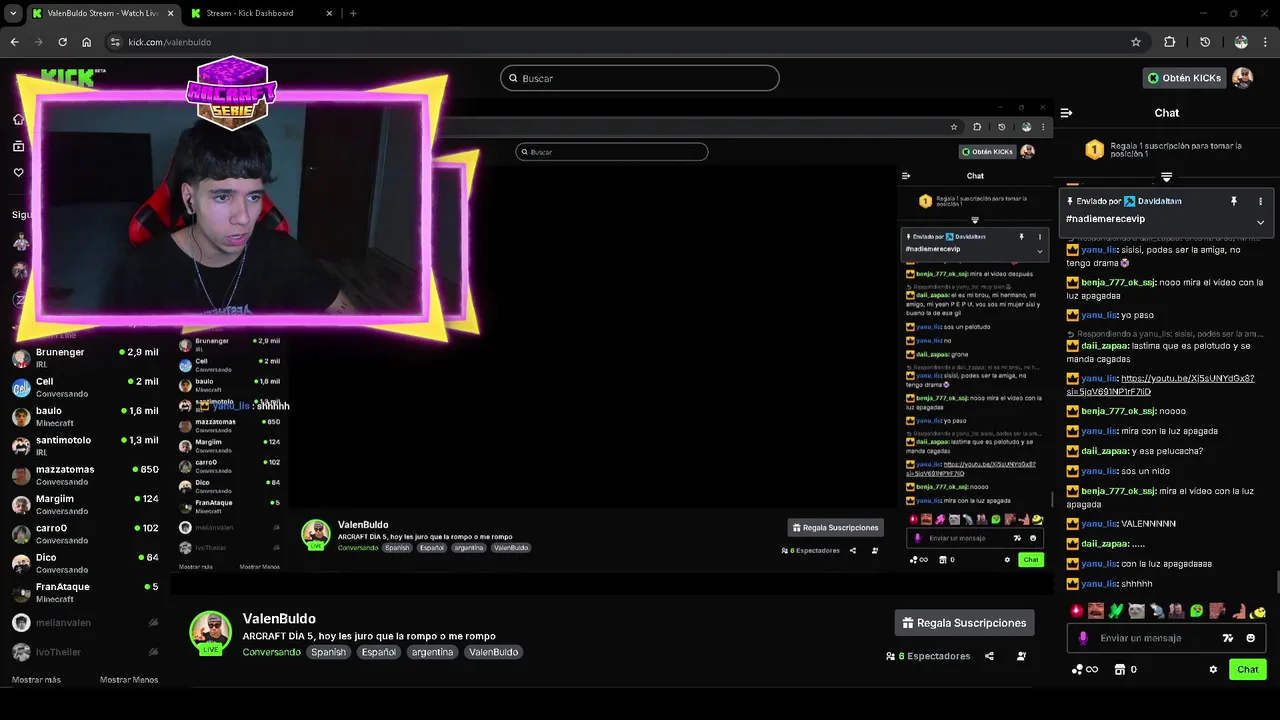1280x720 pixels.
Task: Click the user icon beside the share button
Action: click(x=1021, y=656)
